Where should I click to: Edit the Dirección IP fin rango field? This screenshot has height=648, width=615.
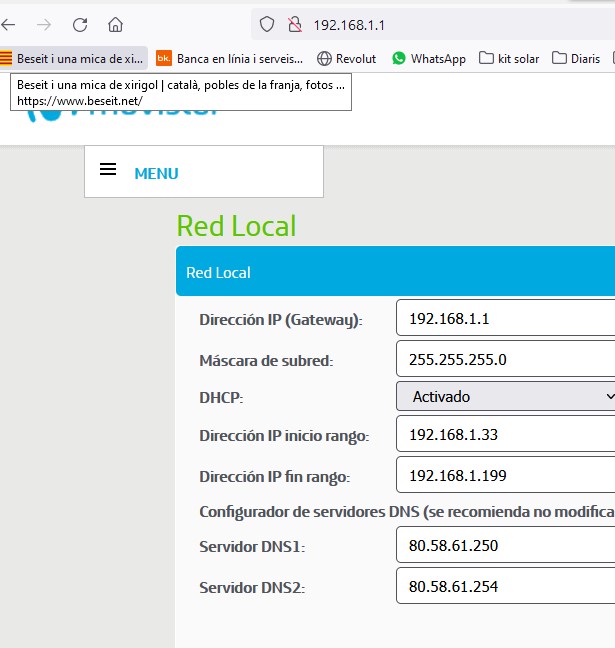point(505,475)
